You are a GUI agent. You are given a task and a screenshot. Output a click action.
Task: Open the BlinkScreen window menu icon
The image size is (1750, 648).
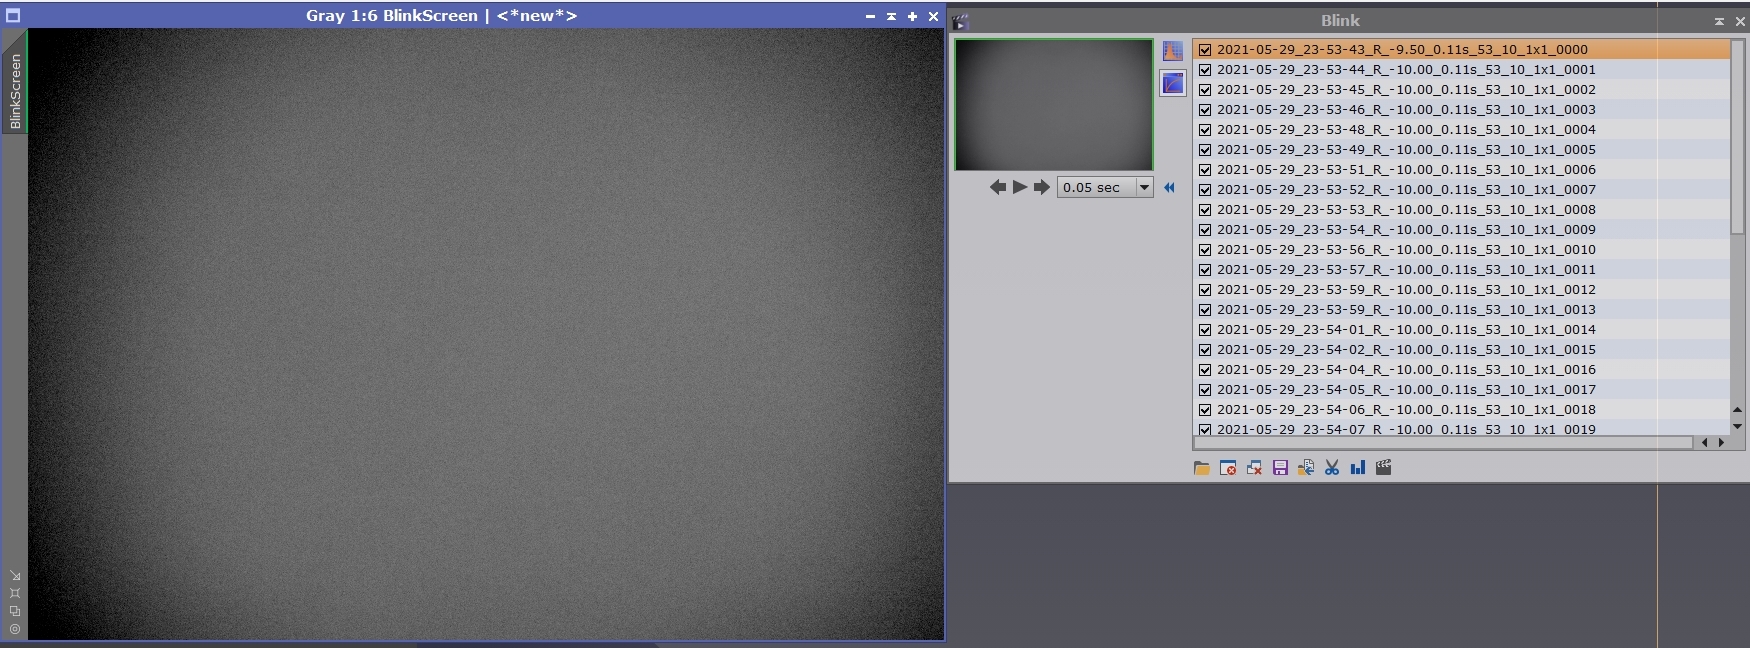(x=13, y=16)
